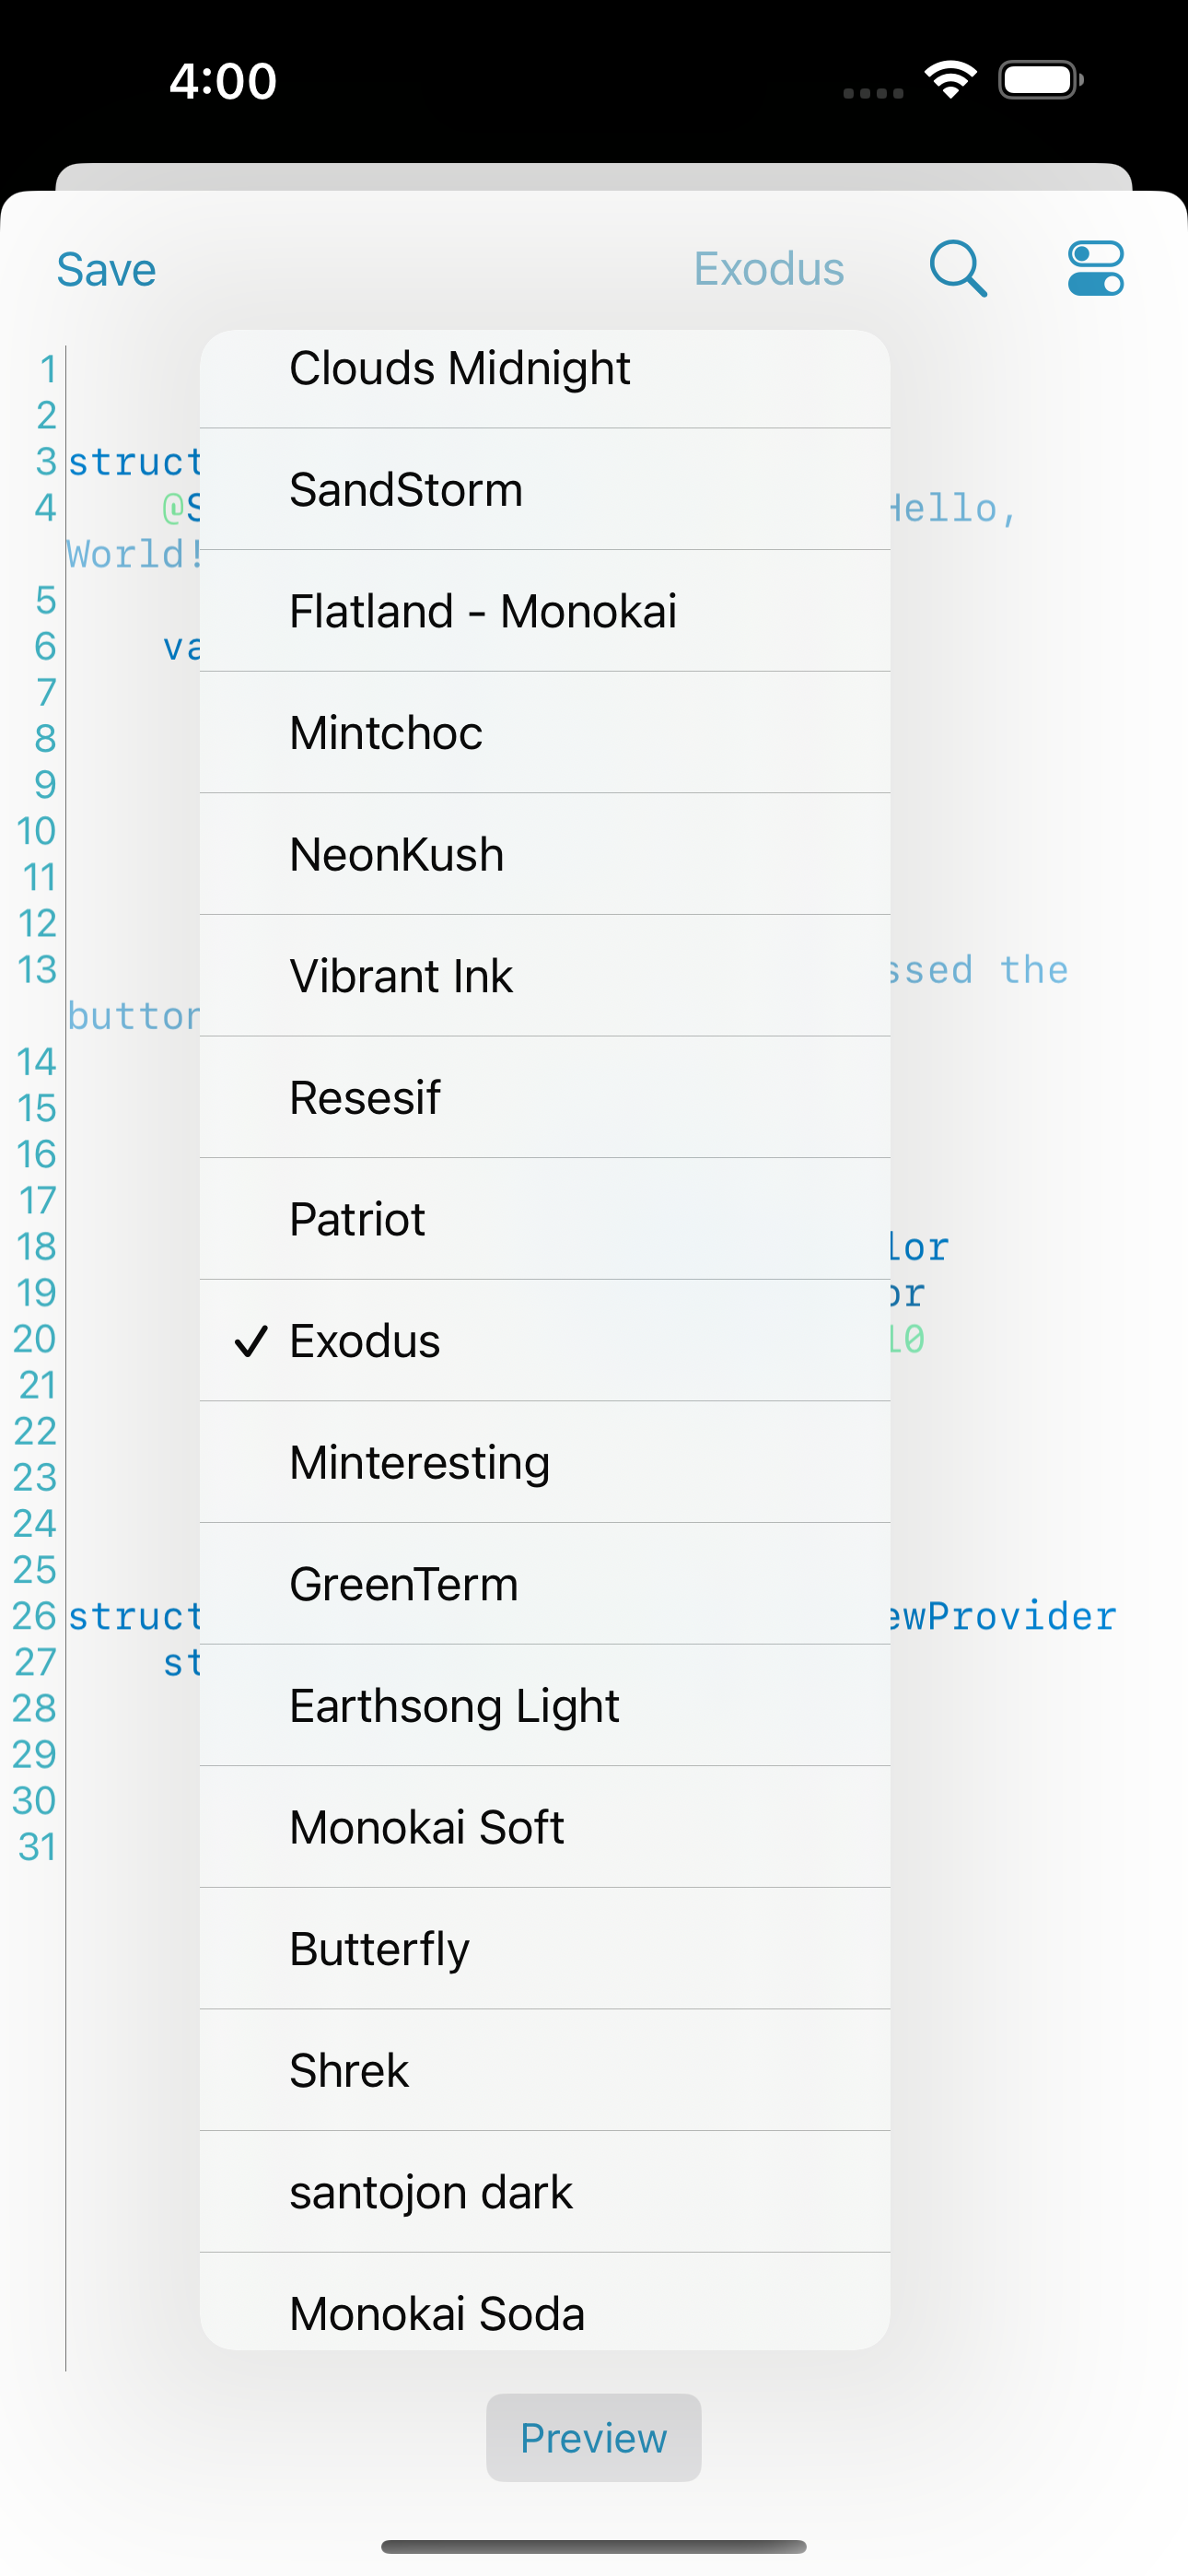
Task: Apply the GreenTerm theme
Action: (545, 1583)
